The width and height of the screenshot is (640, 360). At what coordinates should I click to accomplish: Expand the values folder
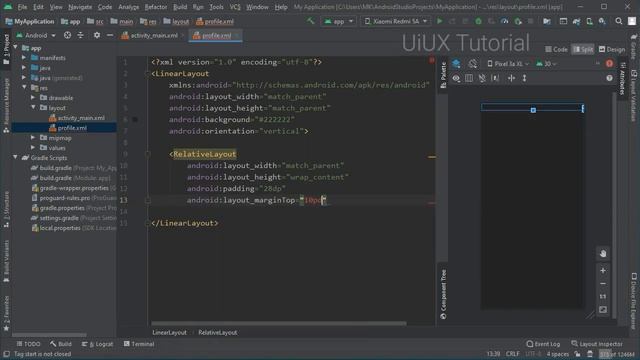[x=33, y=148]
